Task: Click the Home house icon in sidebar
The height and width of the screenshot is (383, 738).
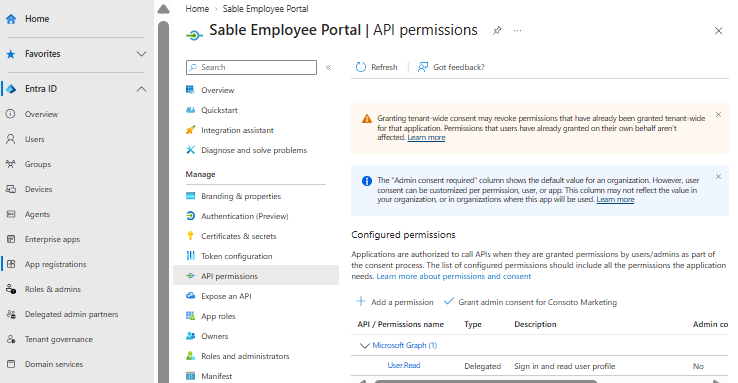Action: coord(11,19)
